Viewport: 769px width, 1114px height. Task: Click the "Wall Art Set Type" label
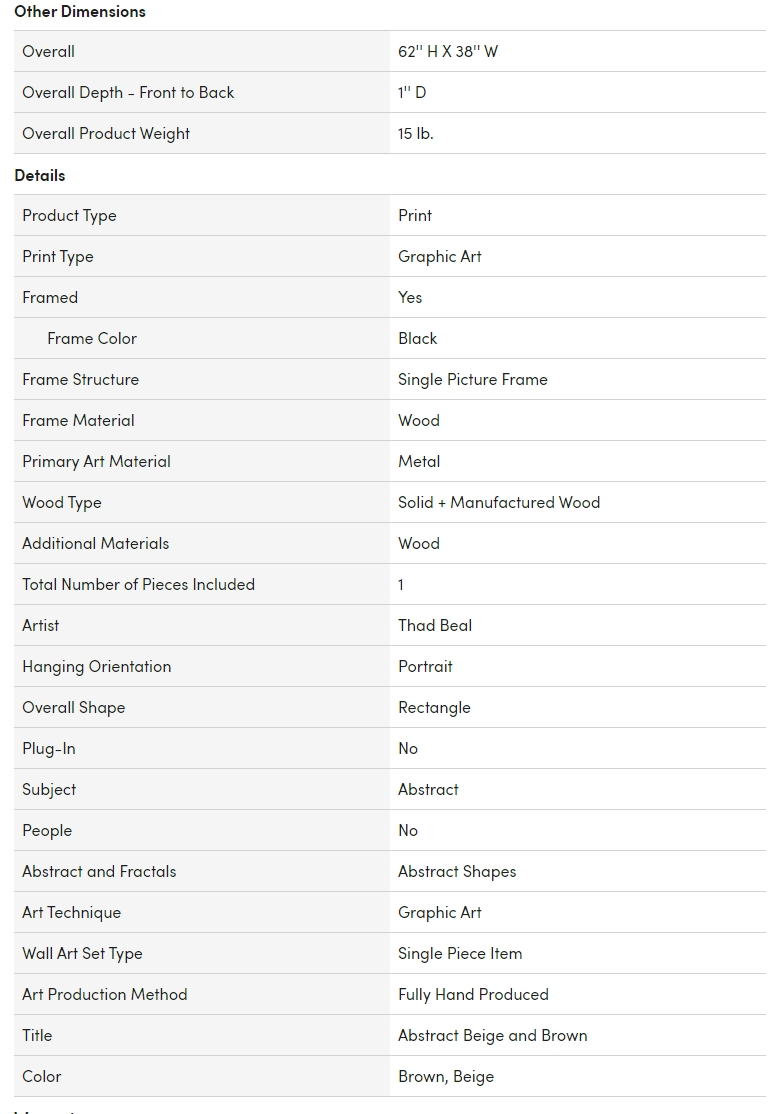pos(82,954)
